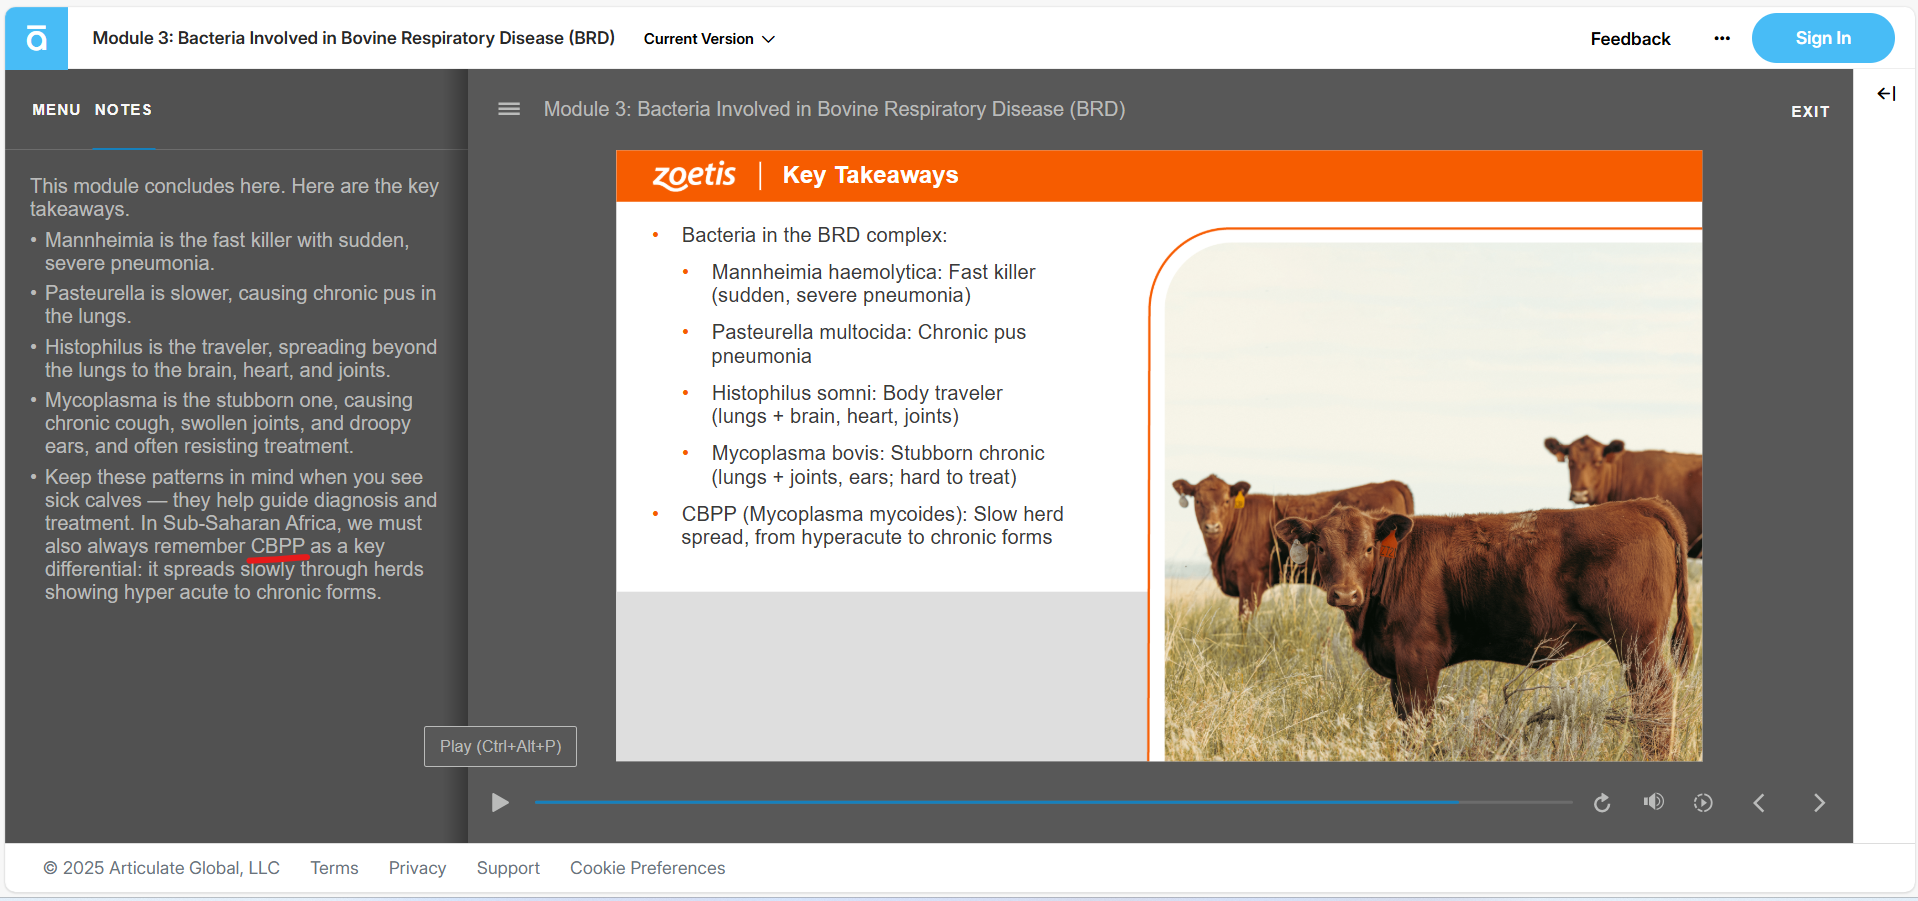Image resolution: width=1918 pixels, height=901 pixels.
Task: Open Cookie Preferences in footer
Action: click(647, 868)
